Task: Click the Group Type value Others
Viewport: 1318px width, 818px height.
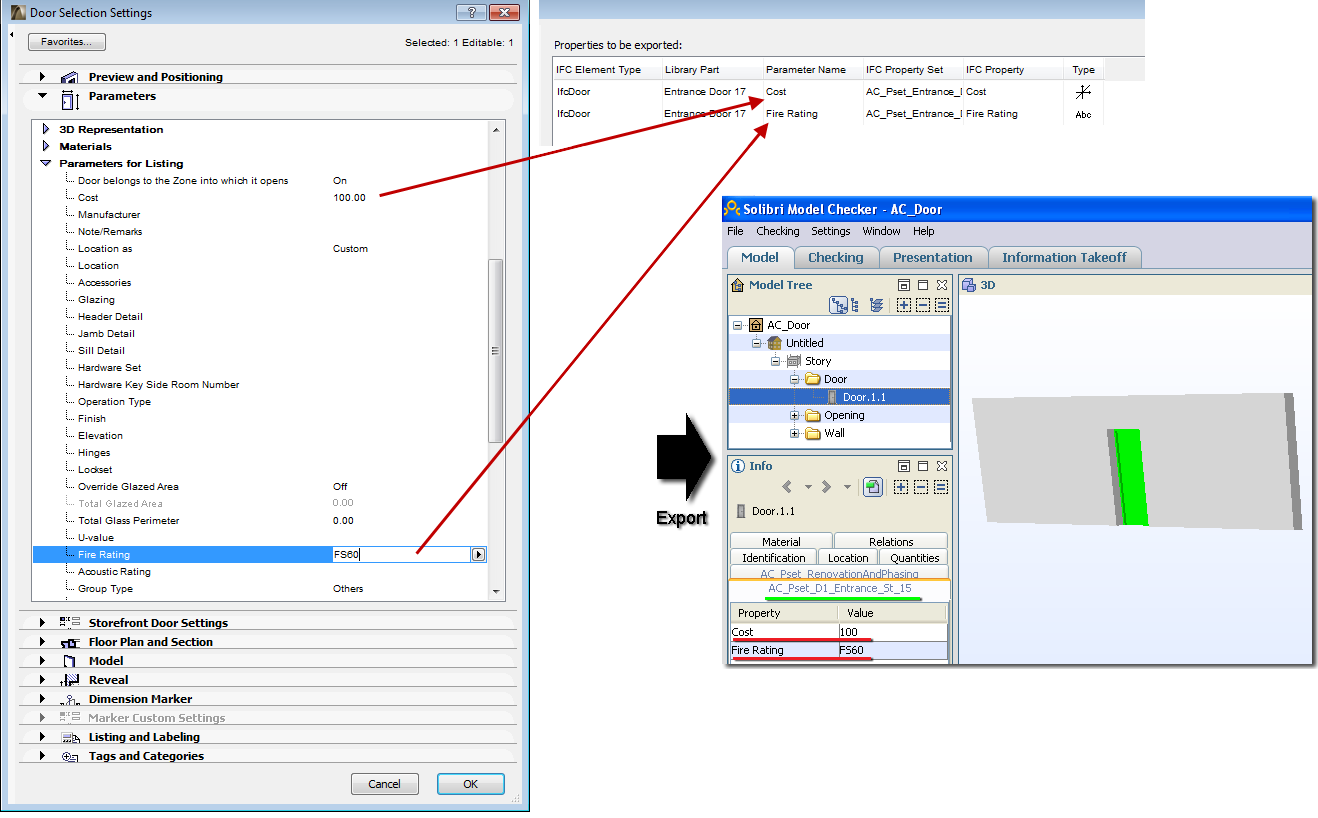Action: (x=348, y=589)
